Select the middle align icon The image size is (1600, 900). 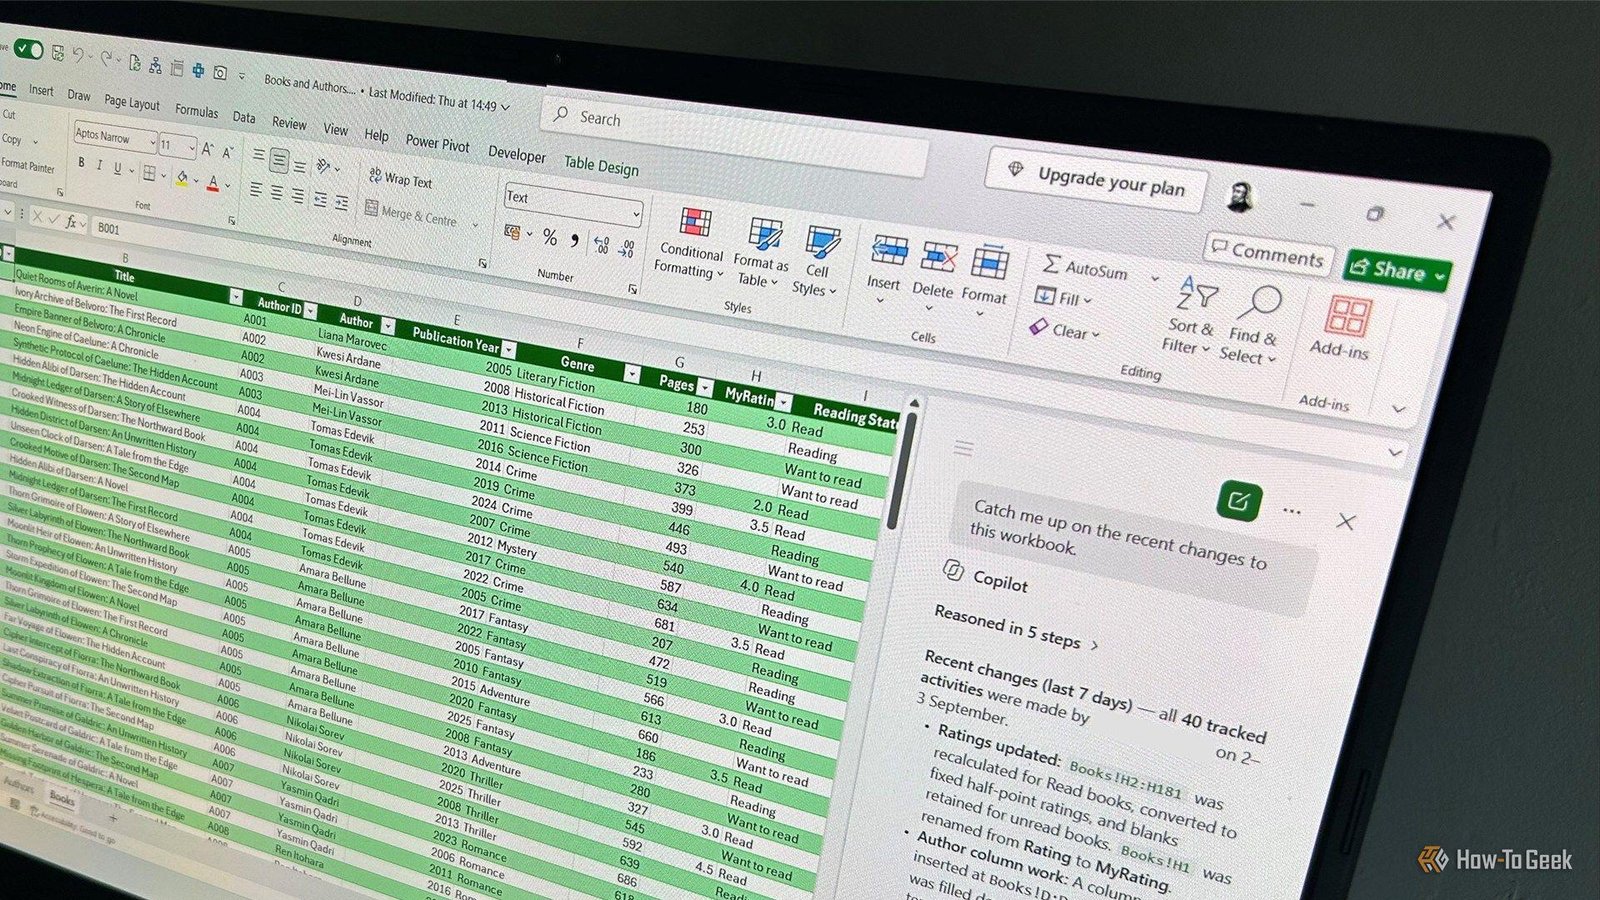[279, 161]
